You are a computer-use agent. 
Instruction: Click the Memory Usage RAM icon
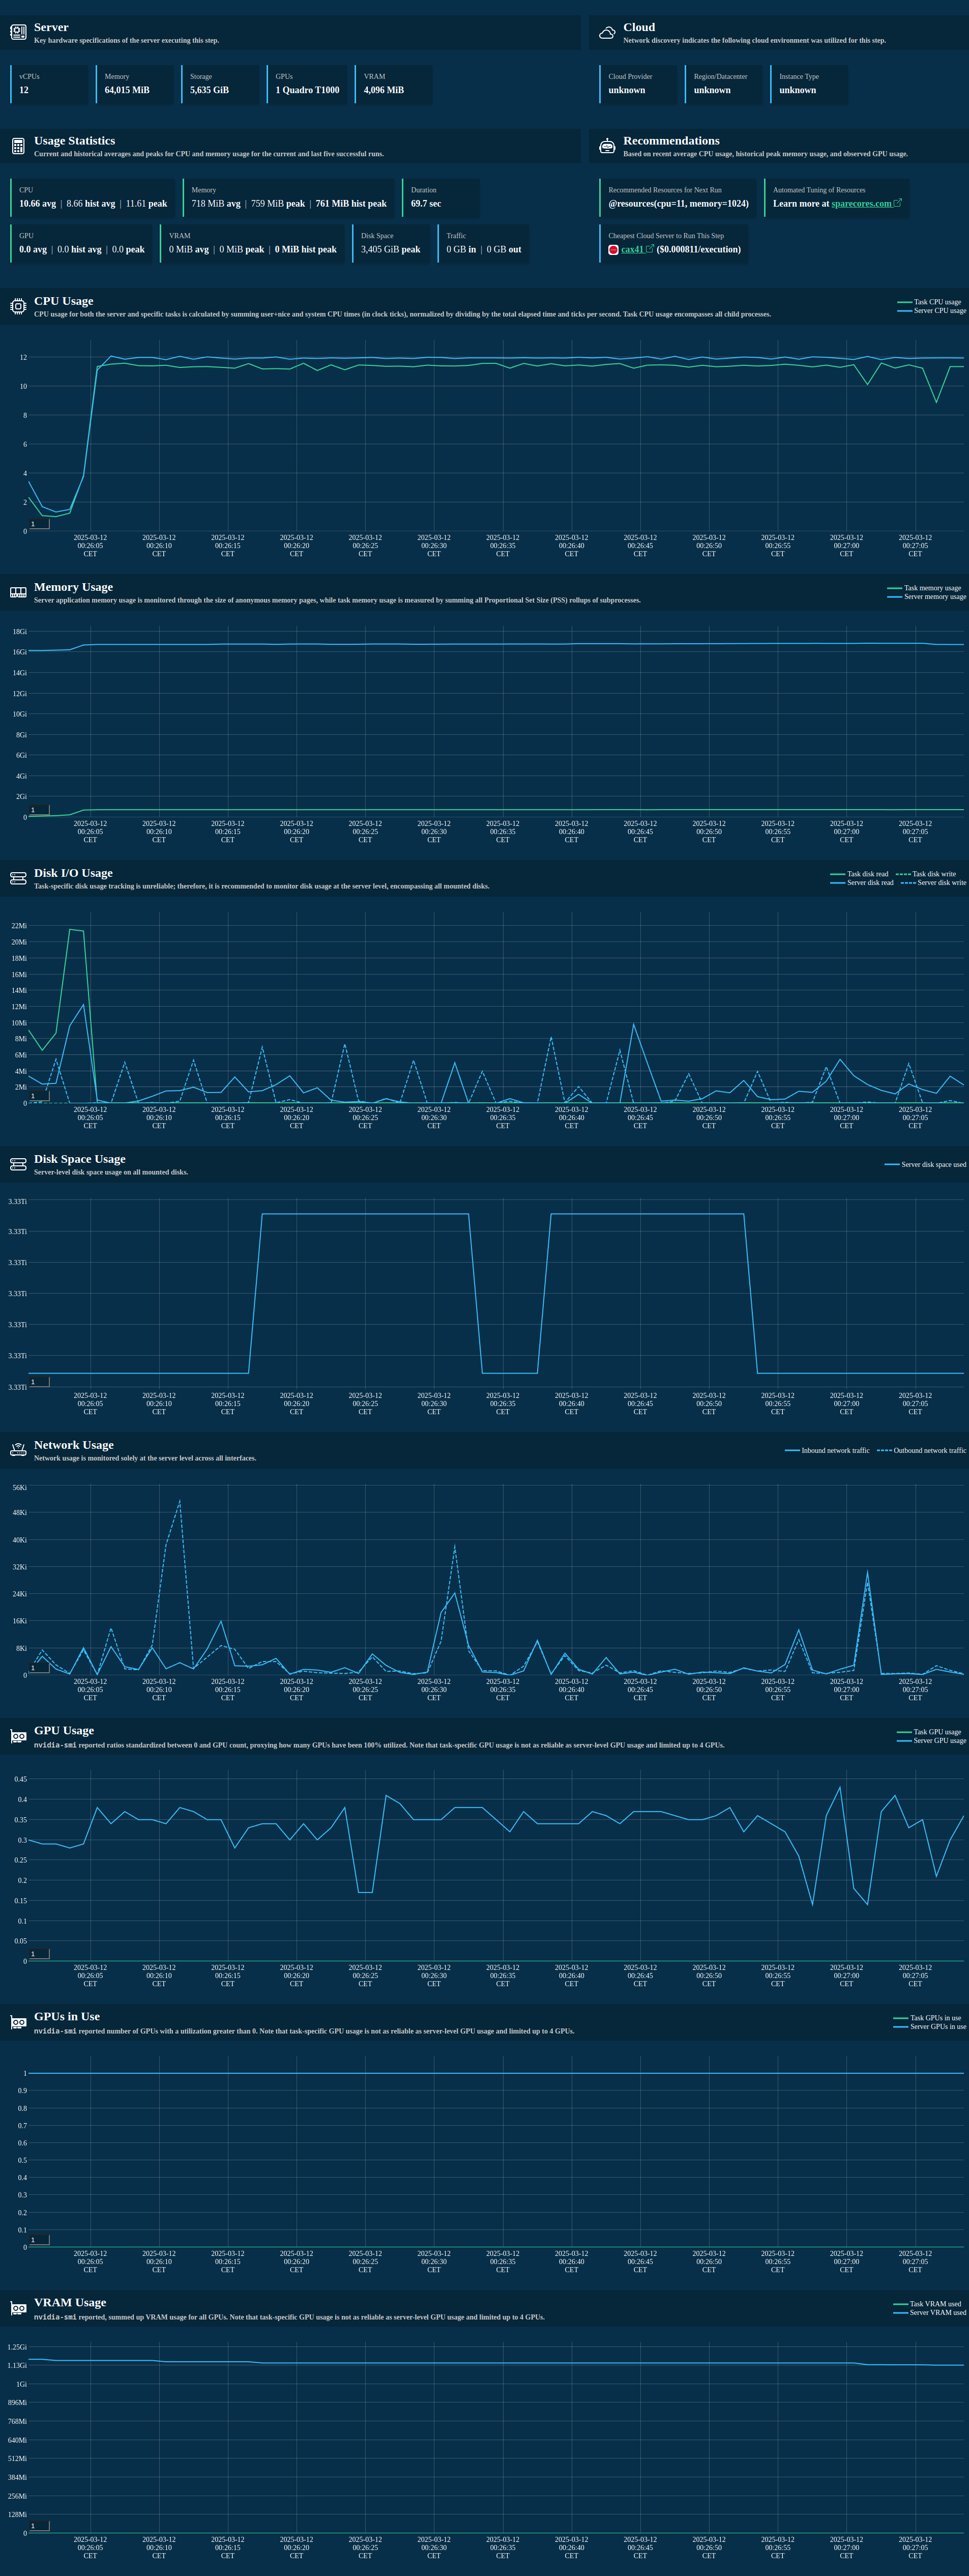pyautogui.click(x=18, y=592)
